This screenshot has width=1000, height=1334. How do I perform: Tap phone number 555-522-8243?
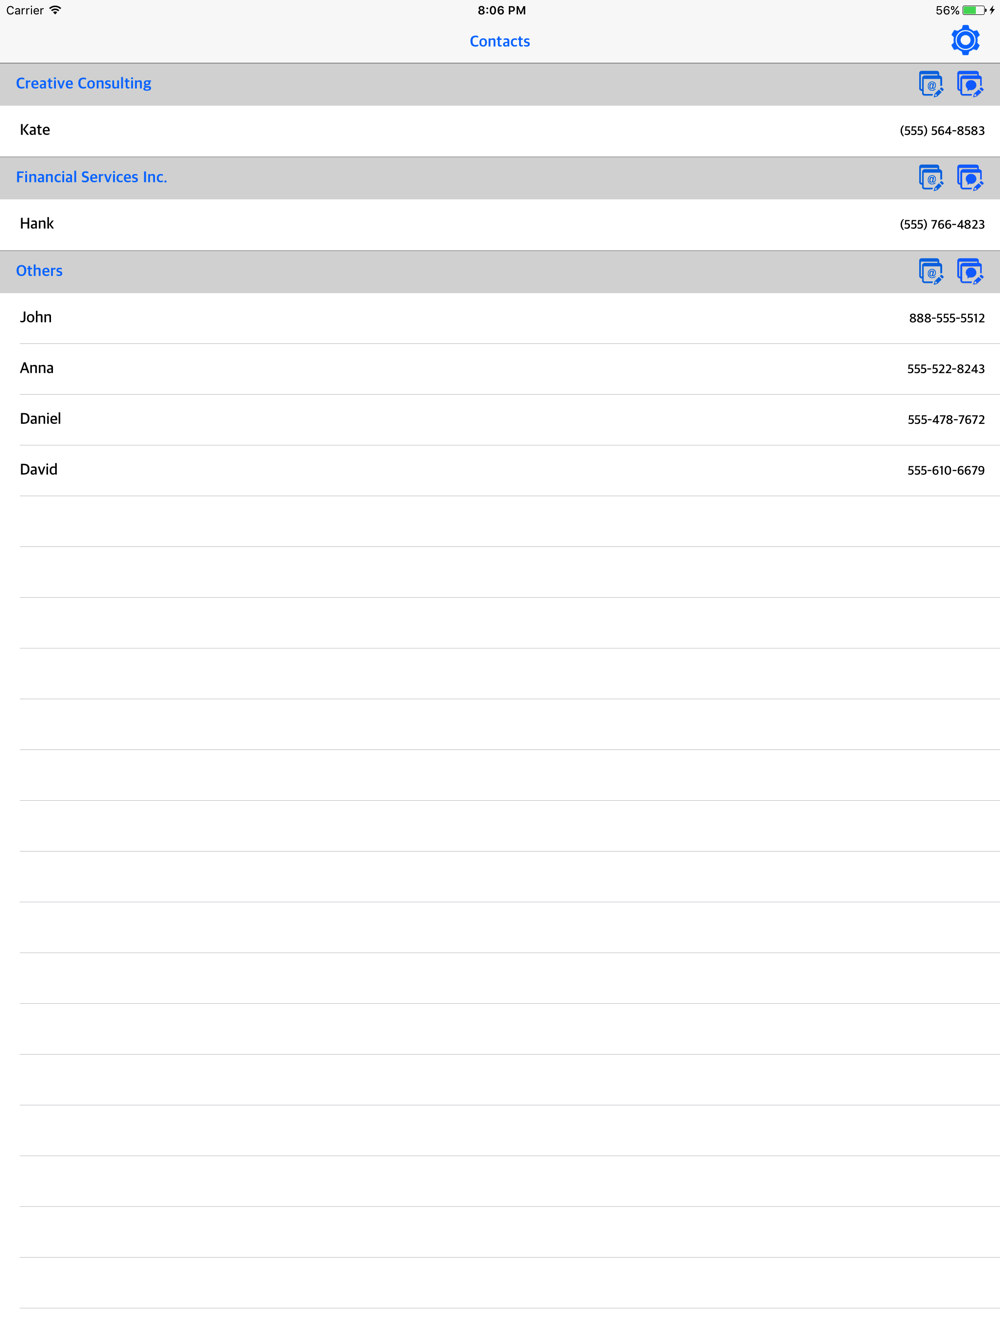coord(946,369)
